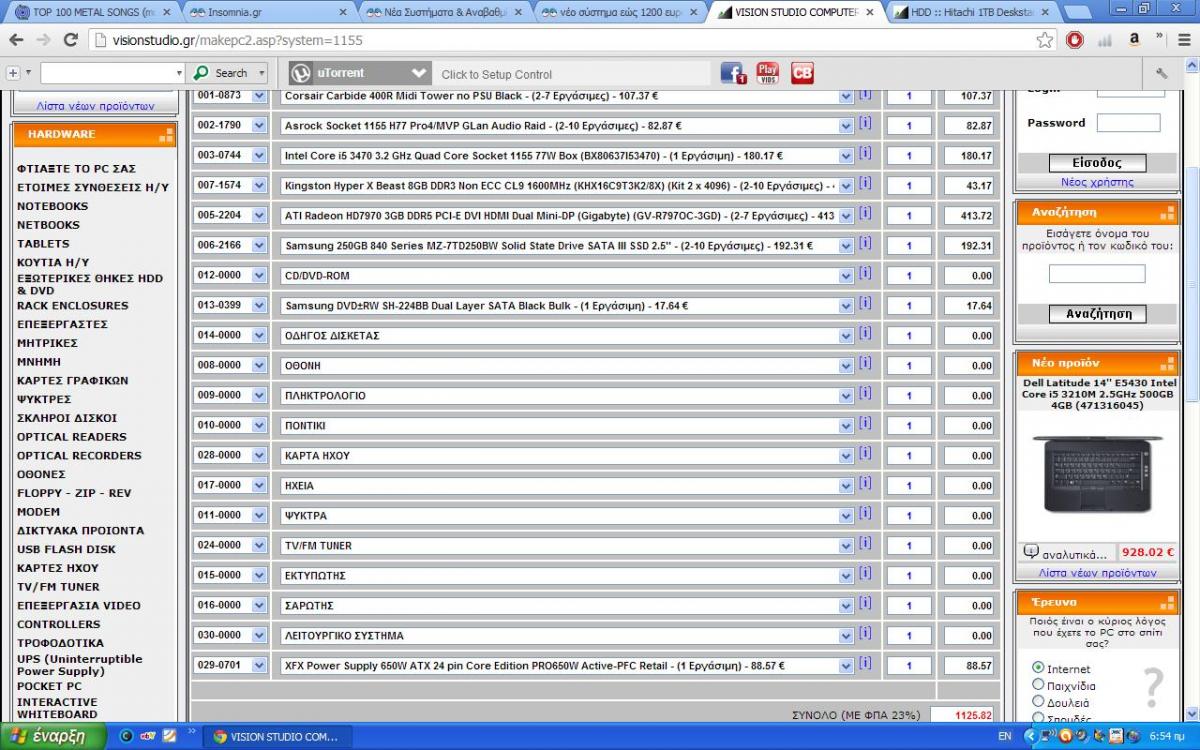Switch to Νέα Συστήματα & Αναβαθμίσεις tab
Viewport: 1200px width, 750px height.
click(x=443, y=13)
